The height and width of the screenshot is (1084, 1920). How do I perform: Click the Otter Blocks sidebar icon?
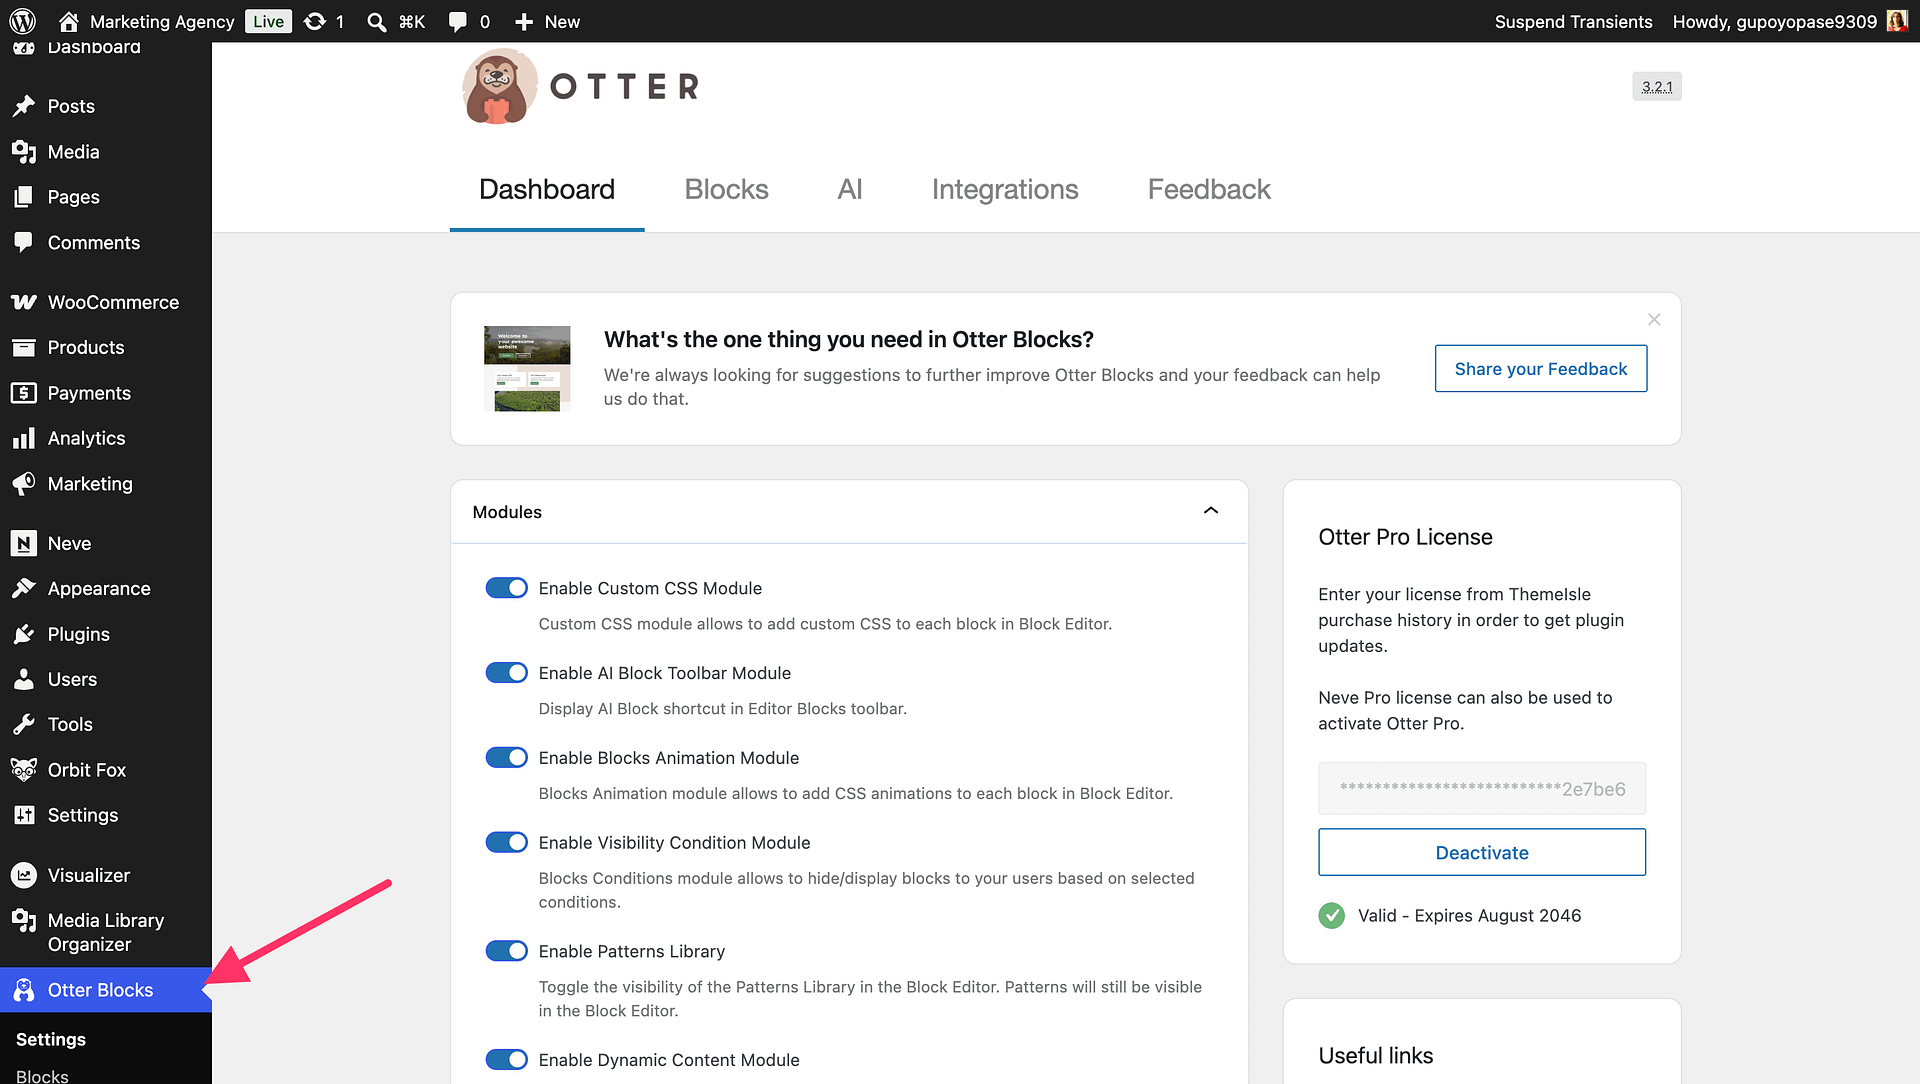tap(24, 990)
